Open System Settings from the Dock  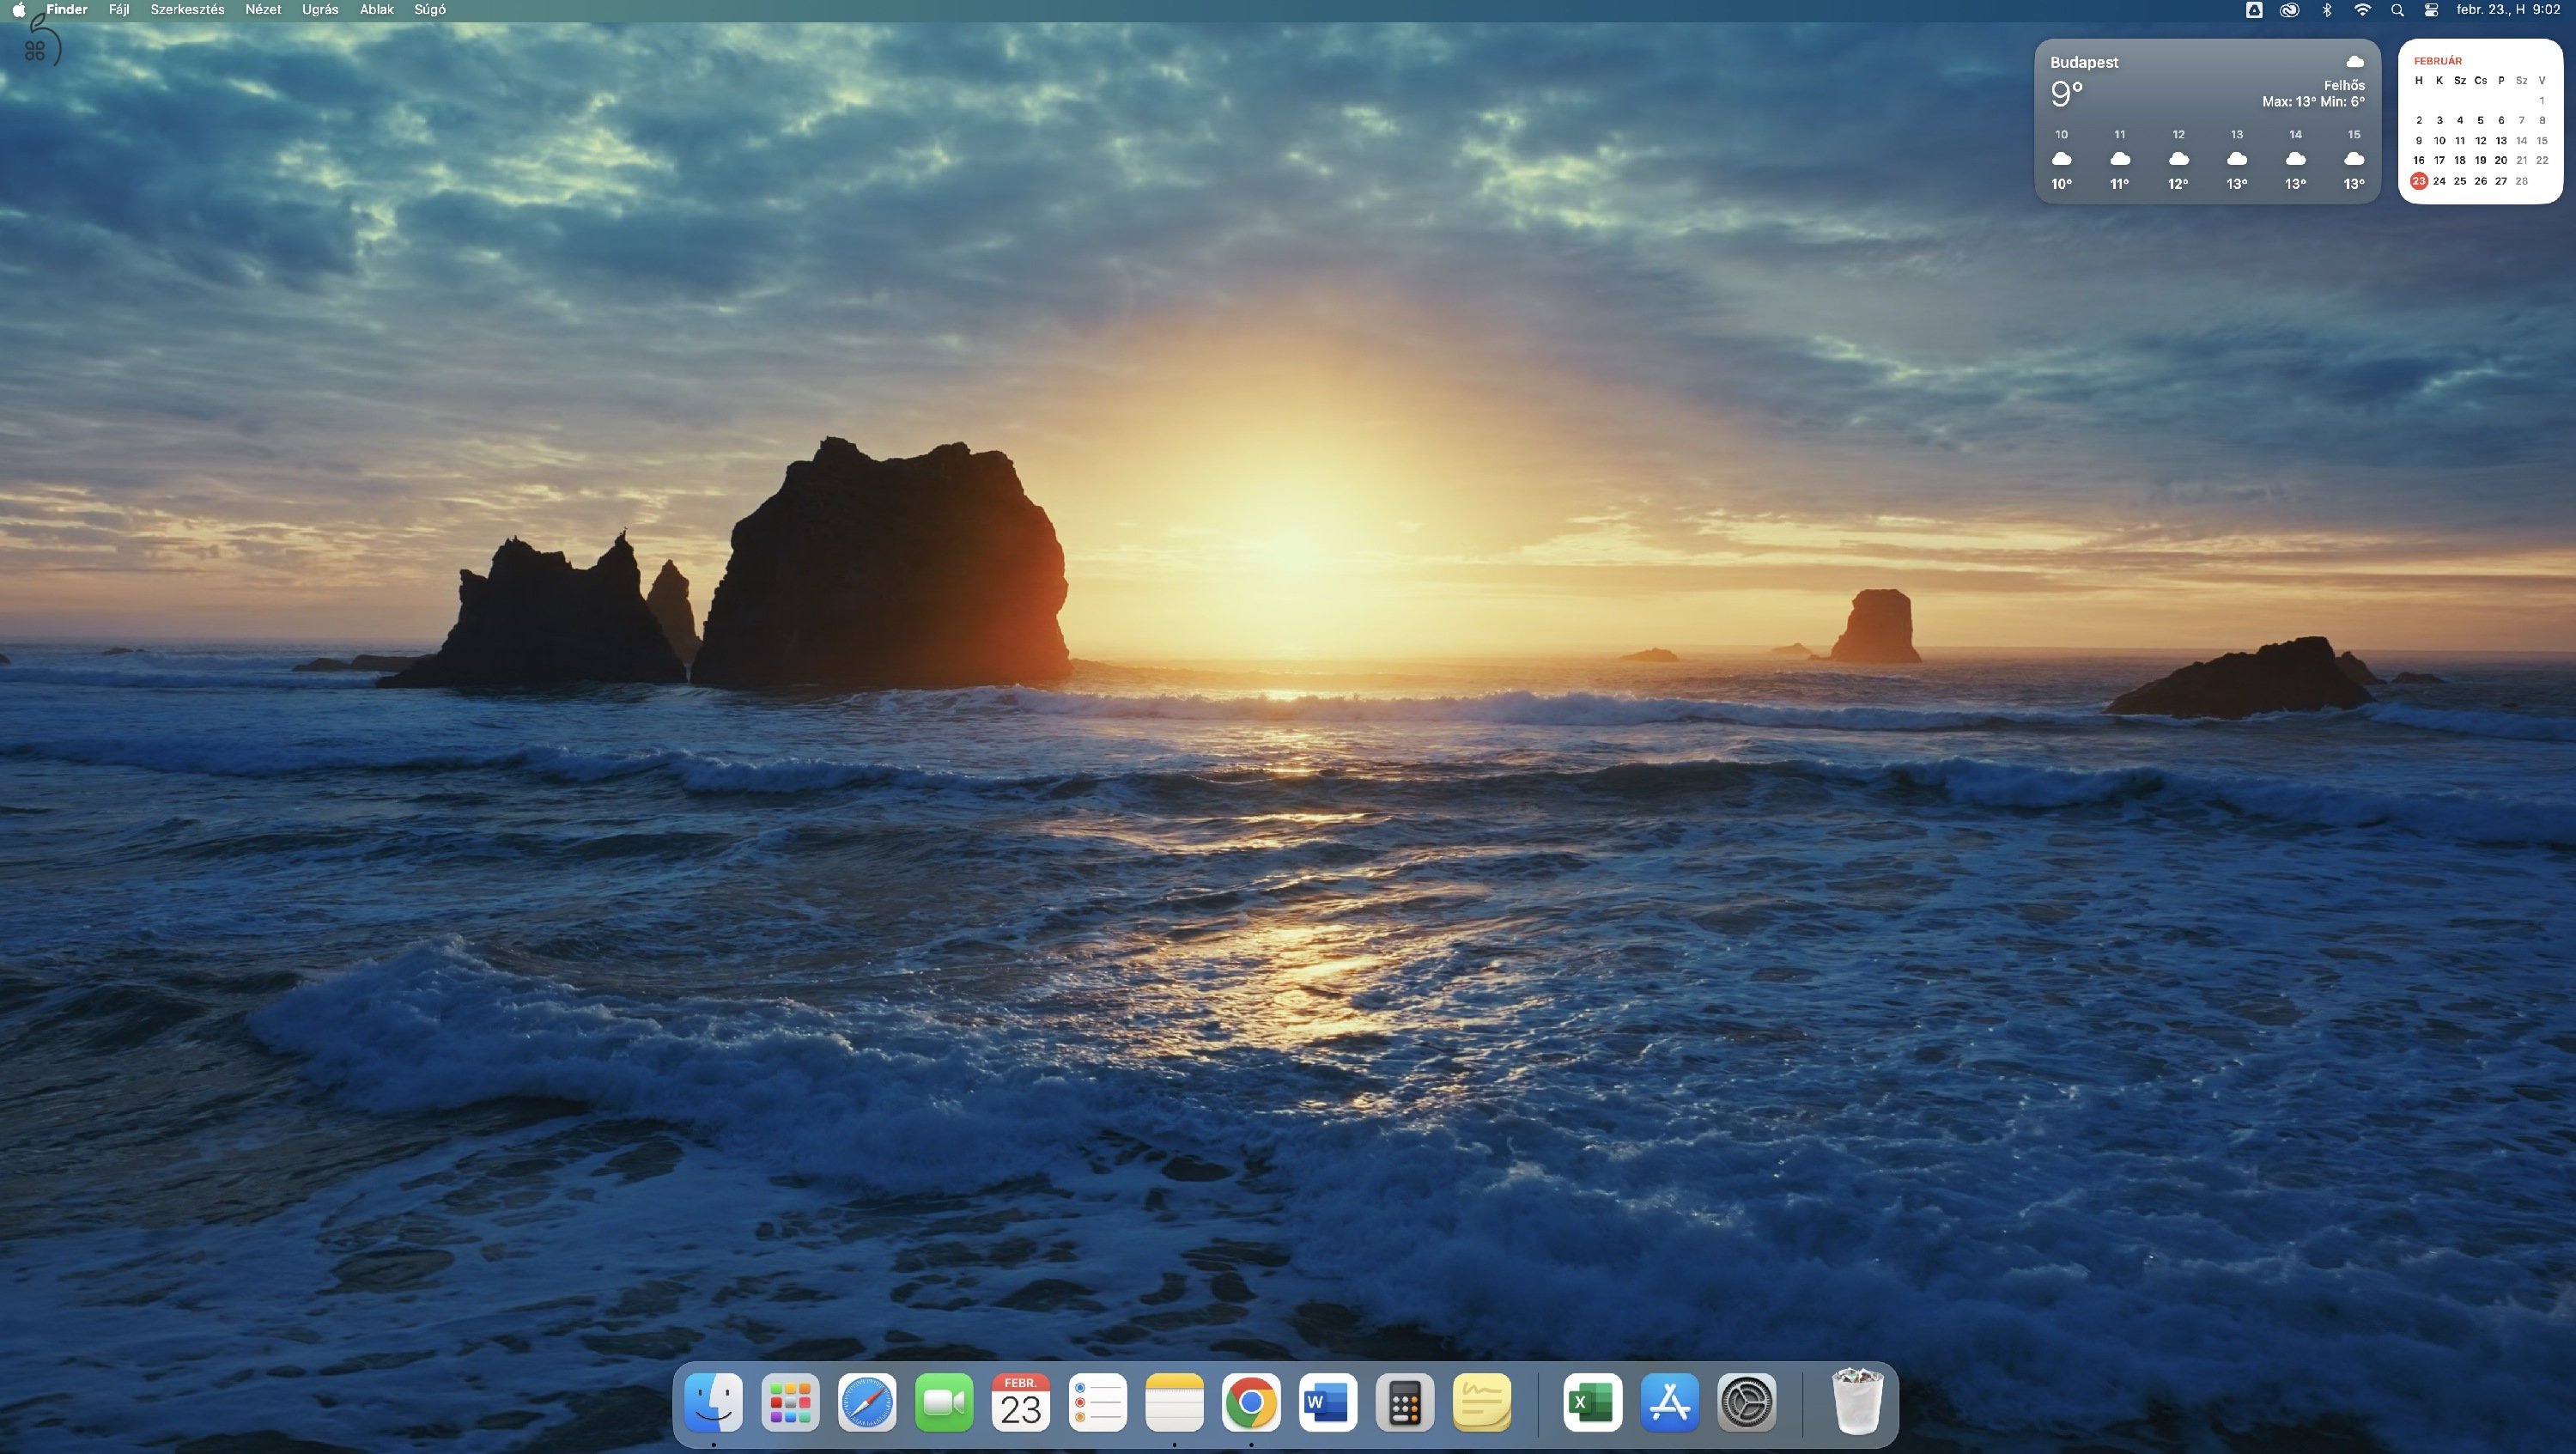[x=1746, y=1403]
